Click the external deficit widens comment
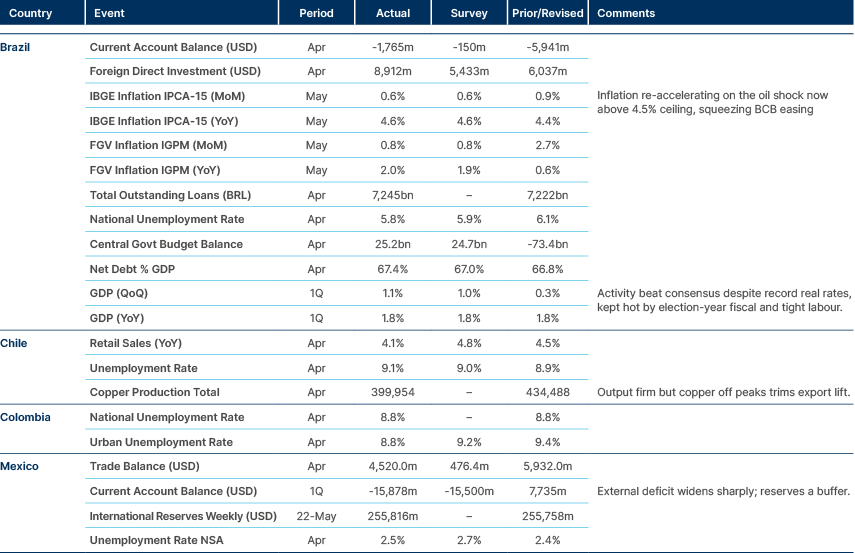This screenshot has width=855, height=553. [724, 491]
